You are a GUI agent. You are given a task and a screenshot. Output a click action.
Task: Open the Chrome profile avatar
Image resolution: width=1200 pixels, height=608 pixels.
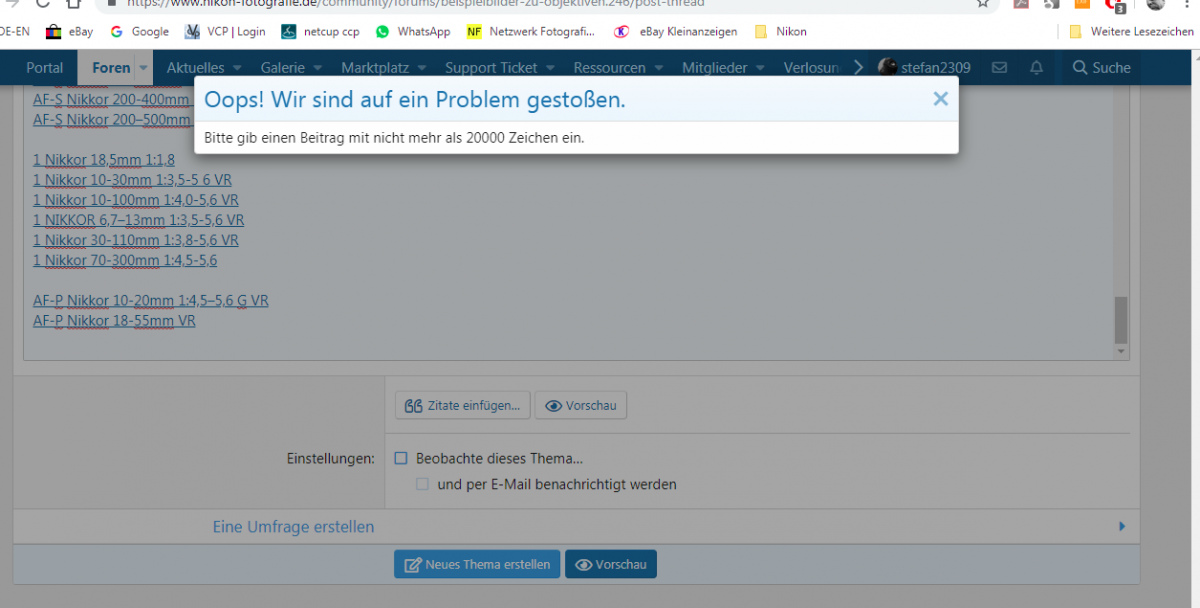point(1156,4)
